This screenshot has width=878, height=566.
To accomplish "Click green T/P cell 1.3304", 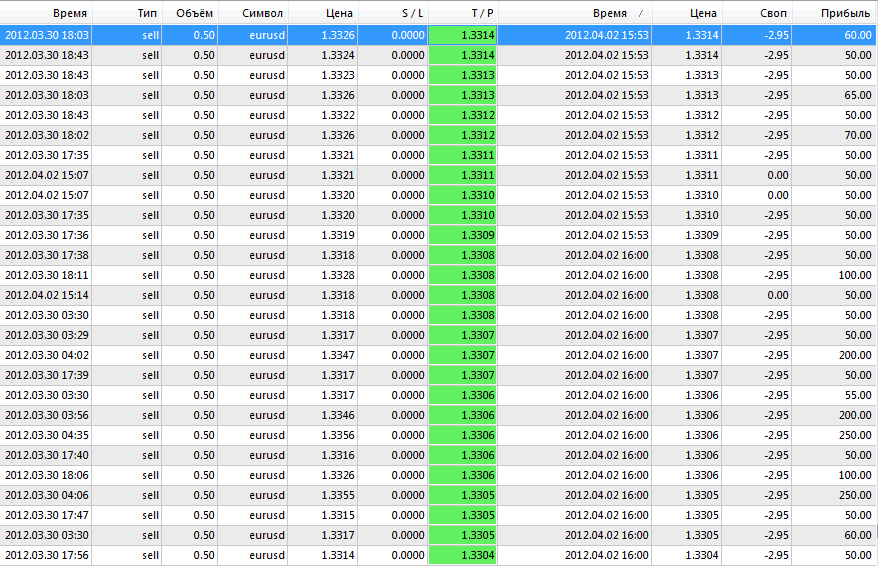I will pyautogui.click(x=463, y=555).
